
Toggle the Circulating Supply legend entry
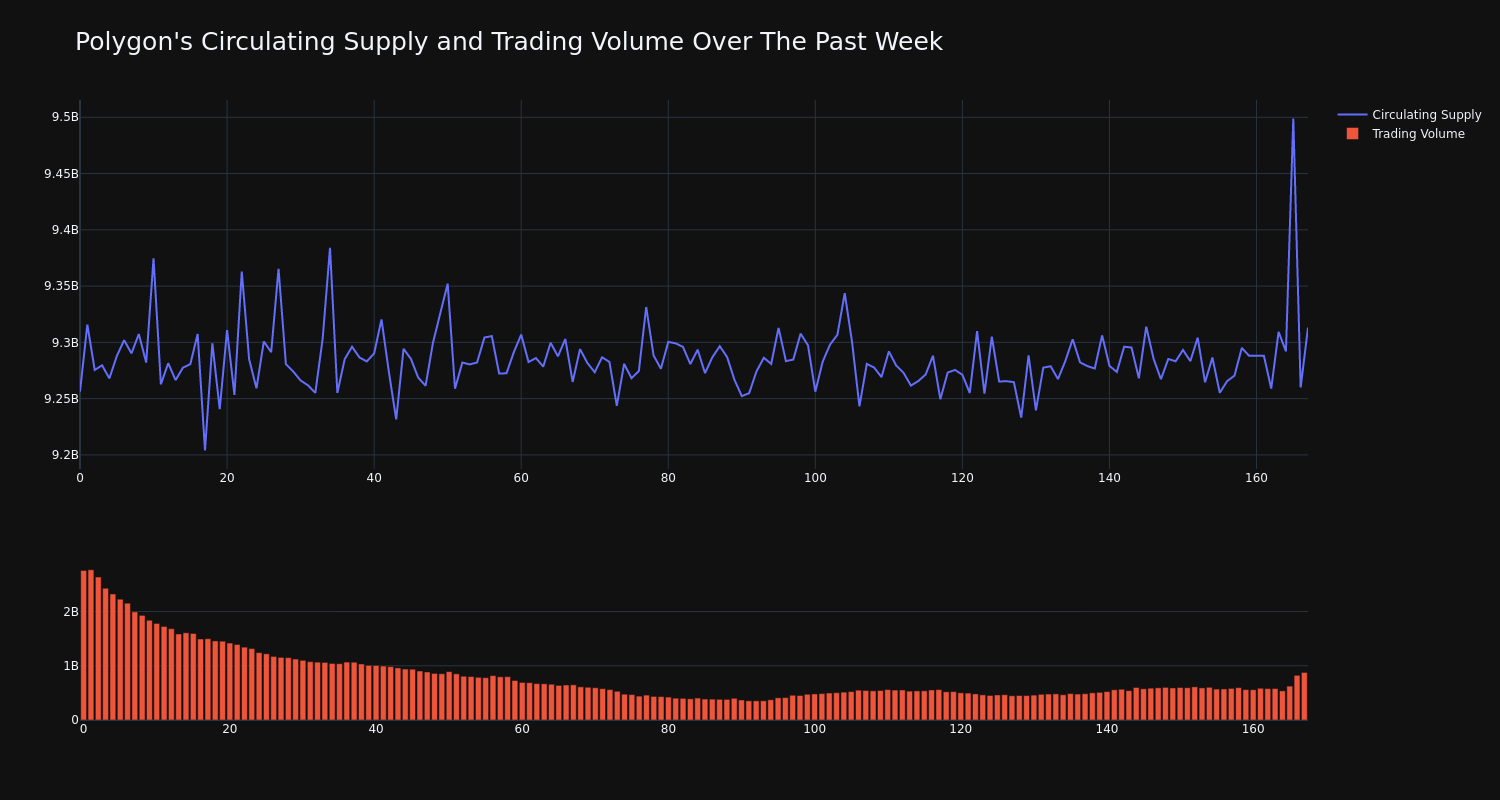(1409, 115)
